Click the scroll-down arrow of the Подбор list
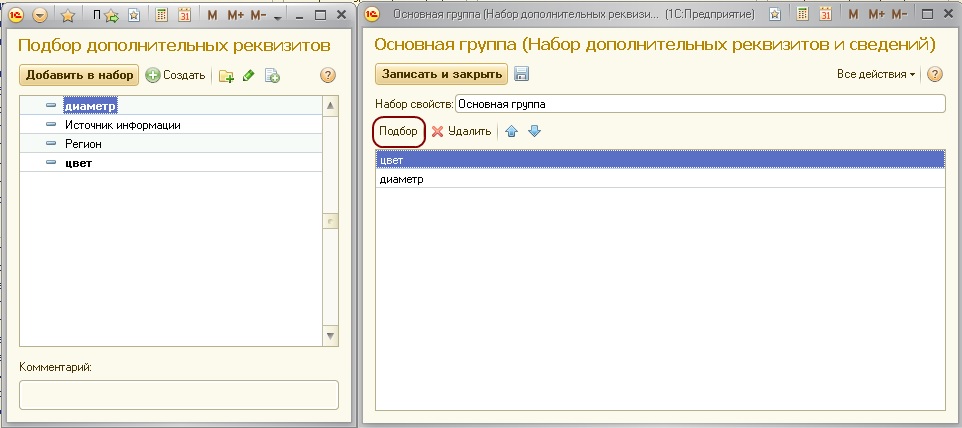The height and width of the screenshot is (428, 962). coord(331,336)
